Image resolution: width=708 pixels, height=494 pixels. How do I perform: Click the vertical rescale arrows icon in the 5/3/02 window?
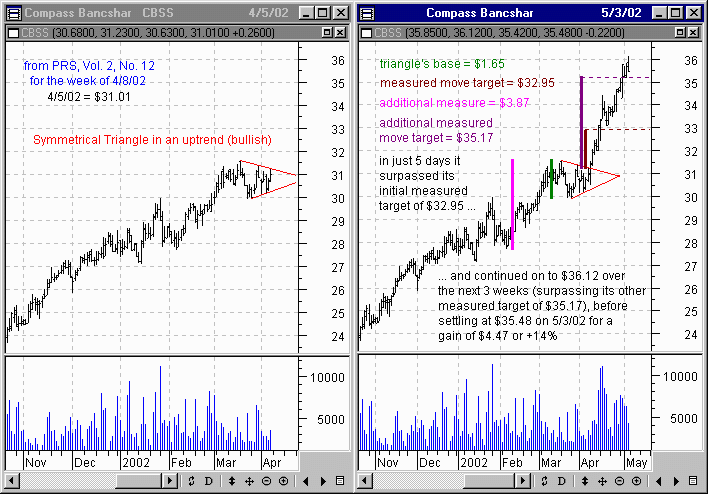585,481
